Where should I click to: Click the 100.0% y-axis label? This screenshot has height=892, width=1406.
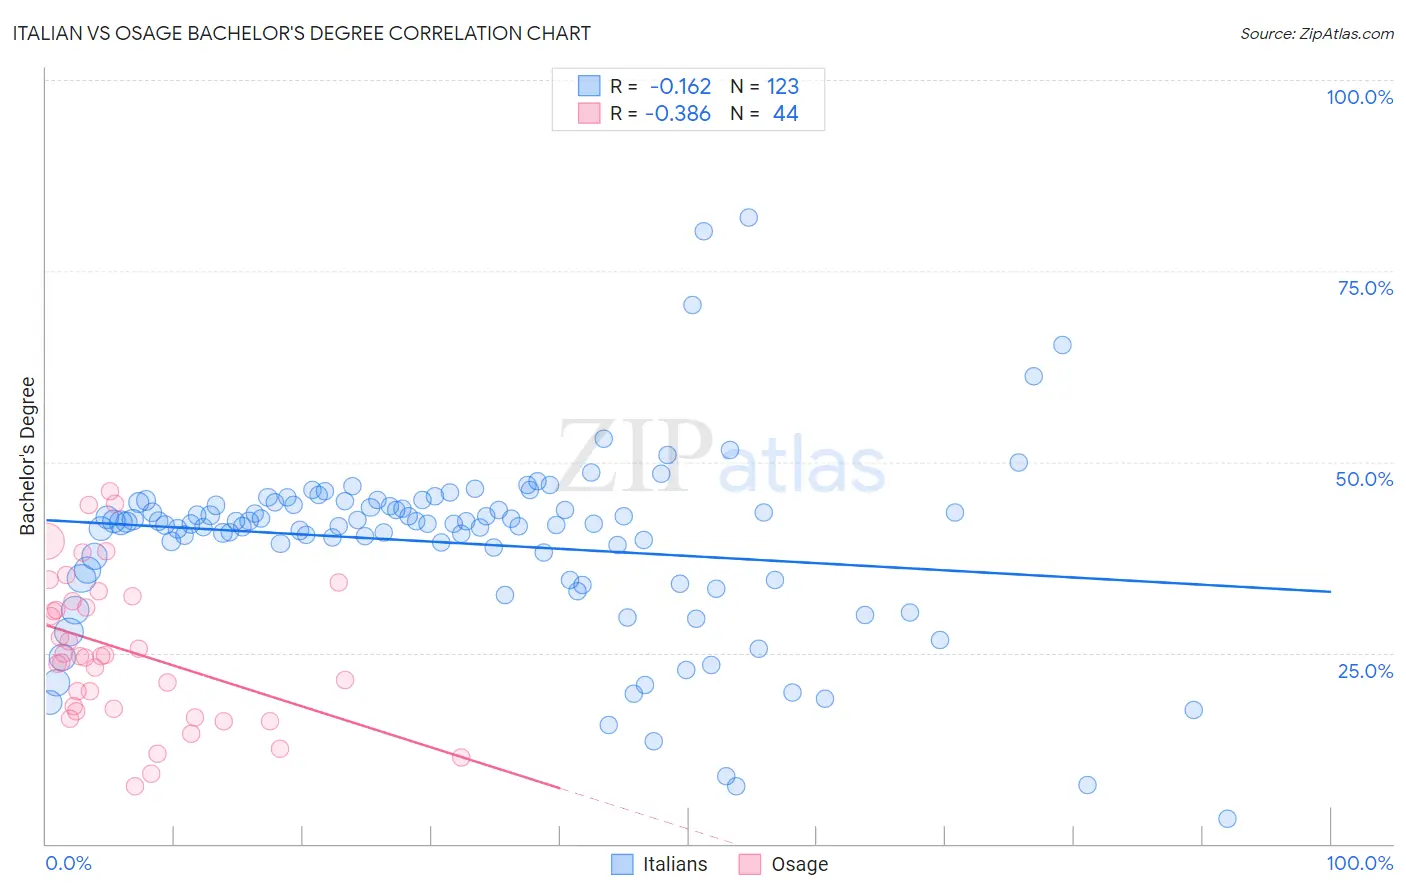pyautogui.click(x=1360, y=97)
